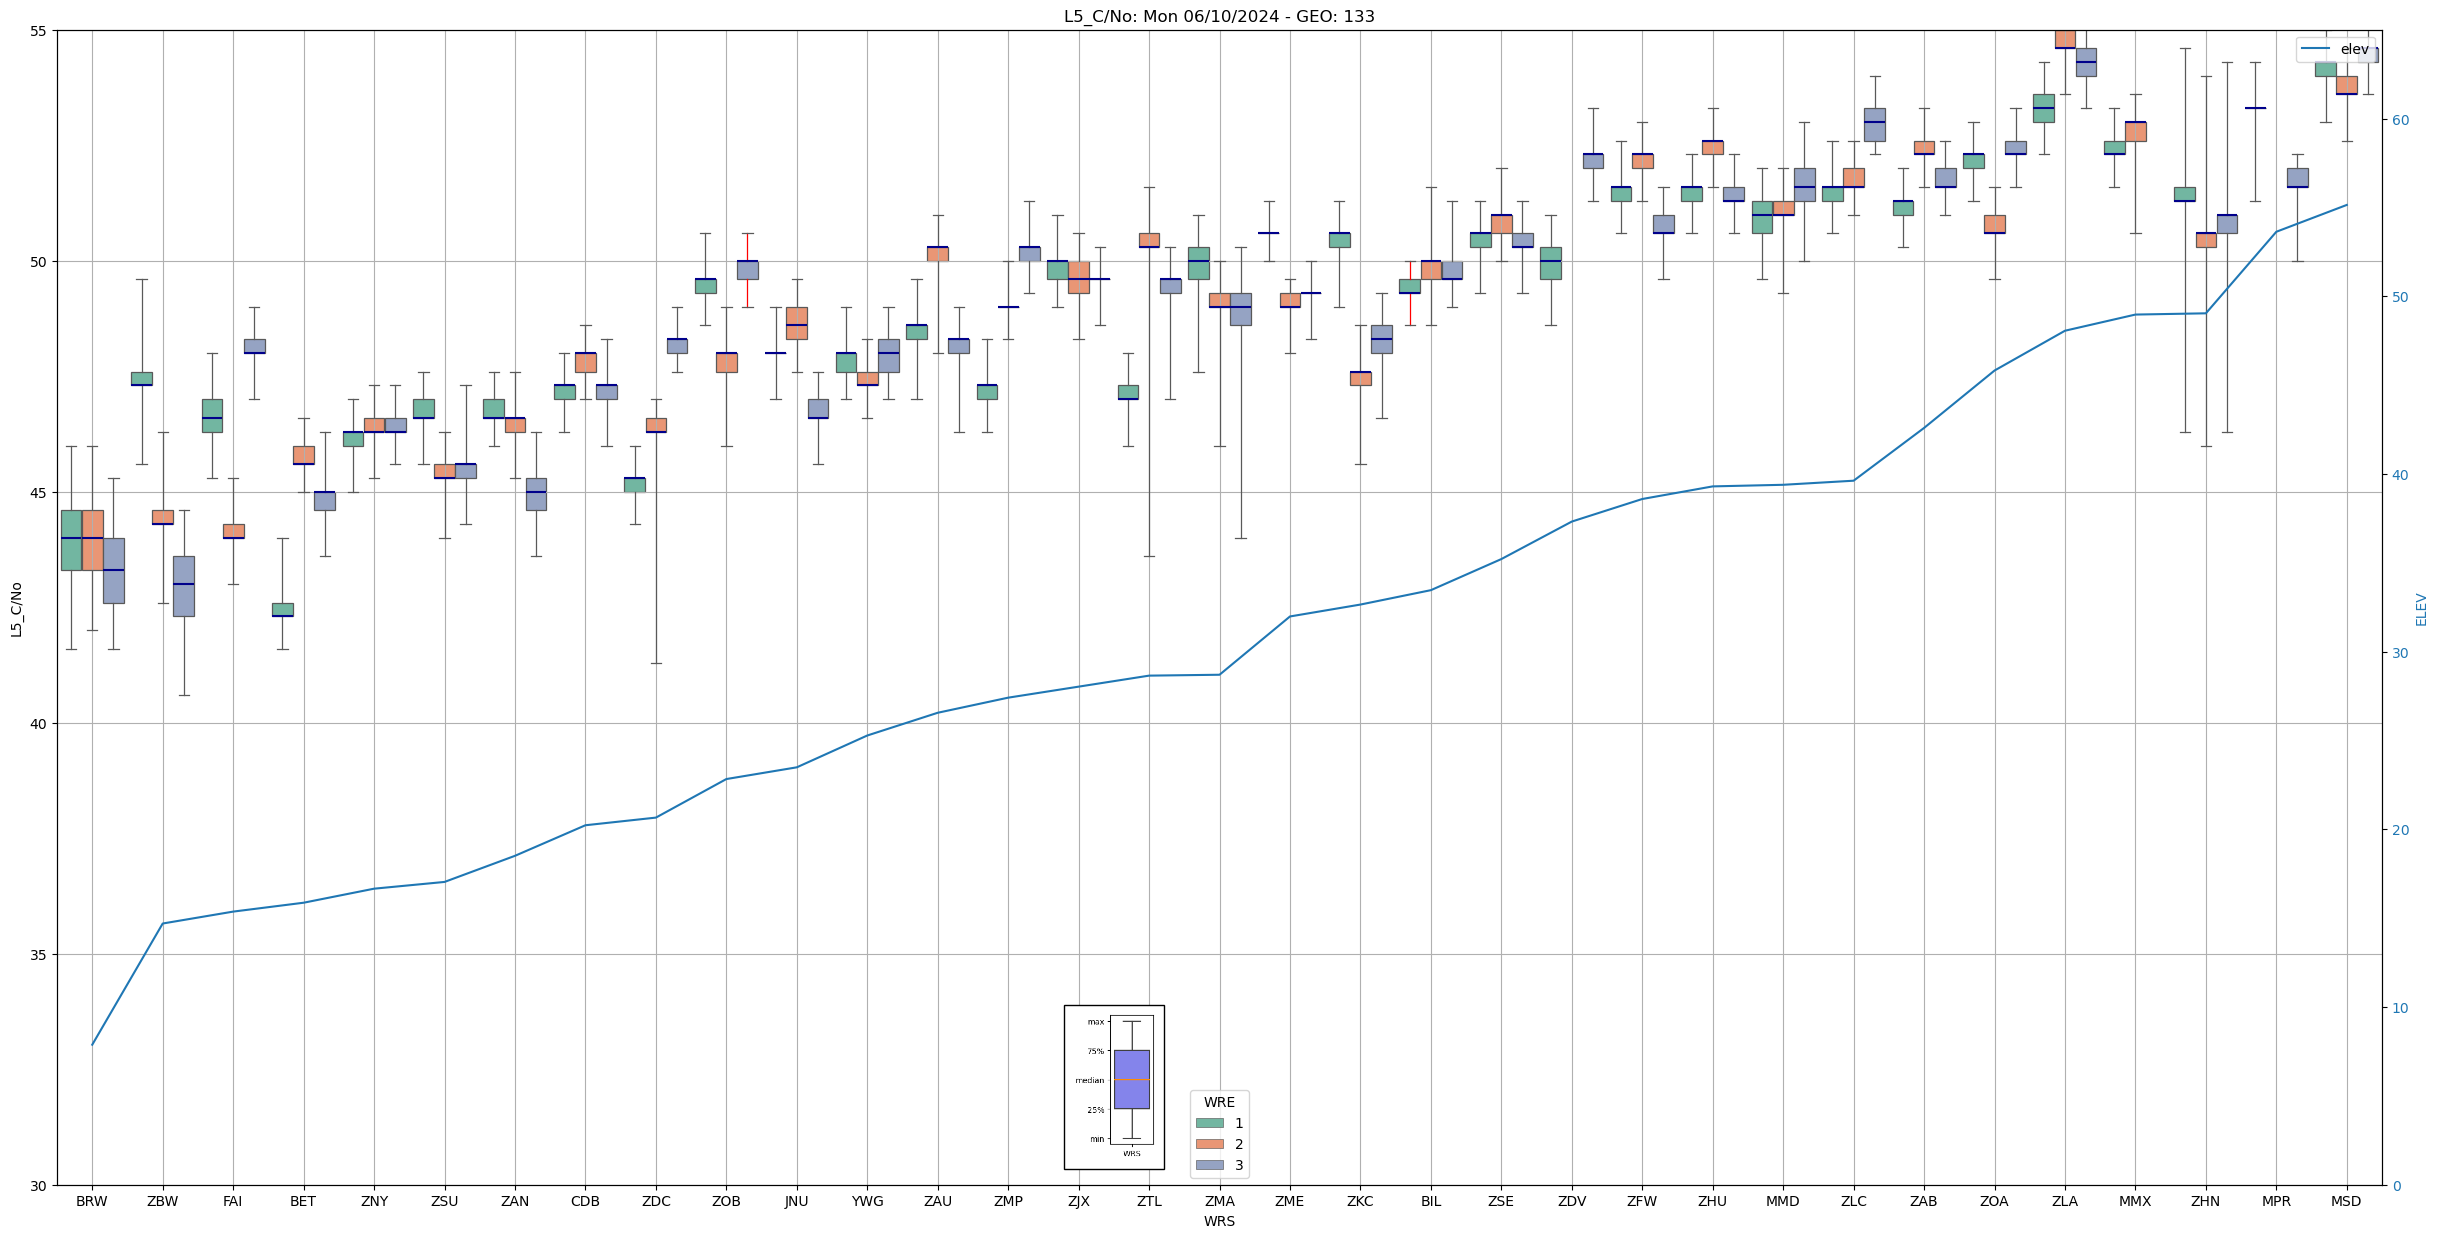Viewport: 2439px width, 1238px height.
Task: Click the left axis tick label '45'
Action: coord(39,492)
